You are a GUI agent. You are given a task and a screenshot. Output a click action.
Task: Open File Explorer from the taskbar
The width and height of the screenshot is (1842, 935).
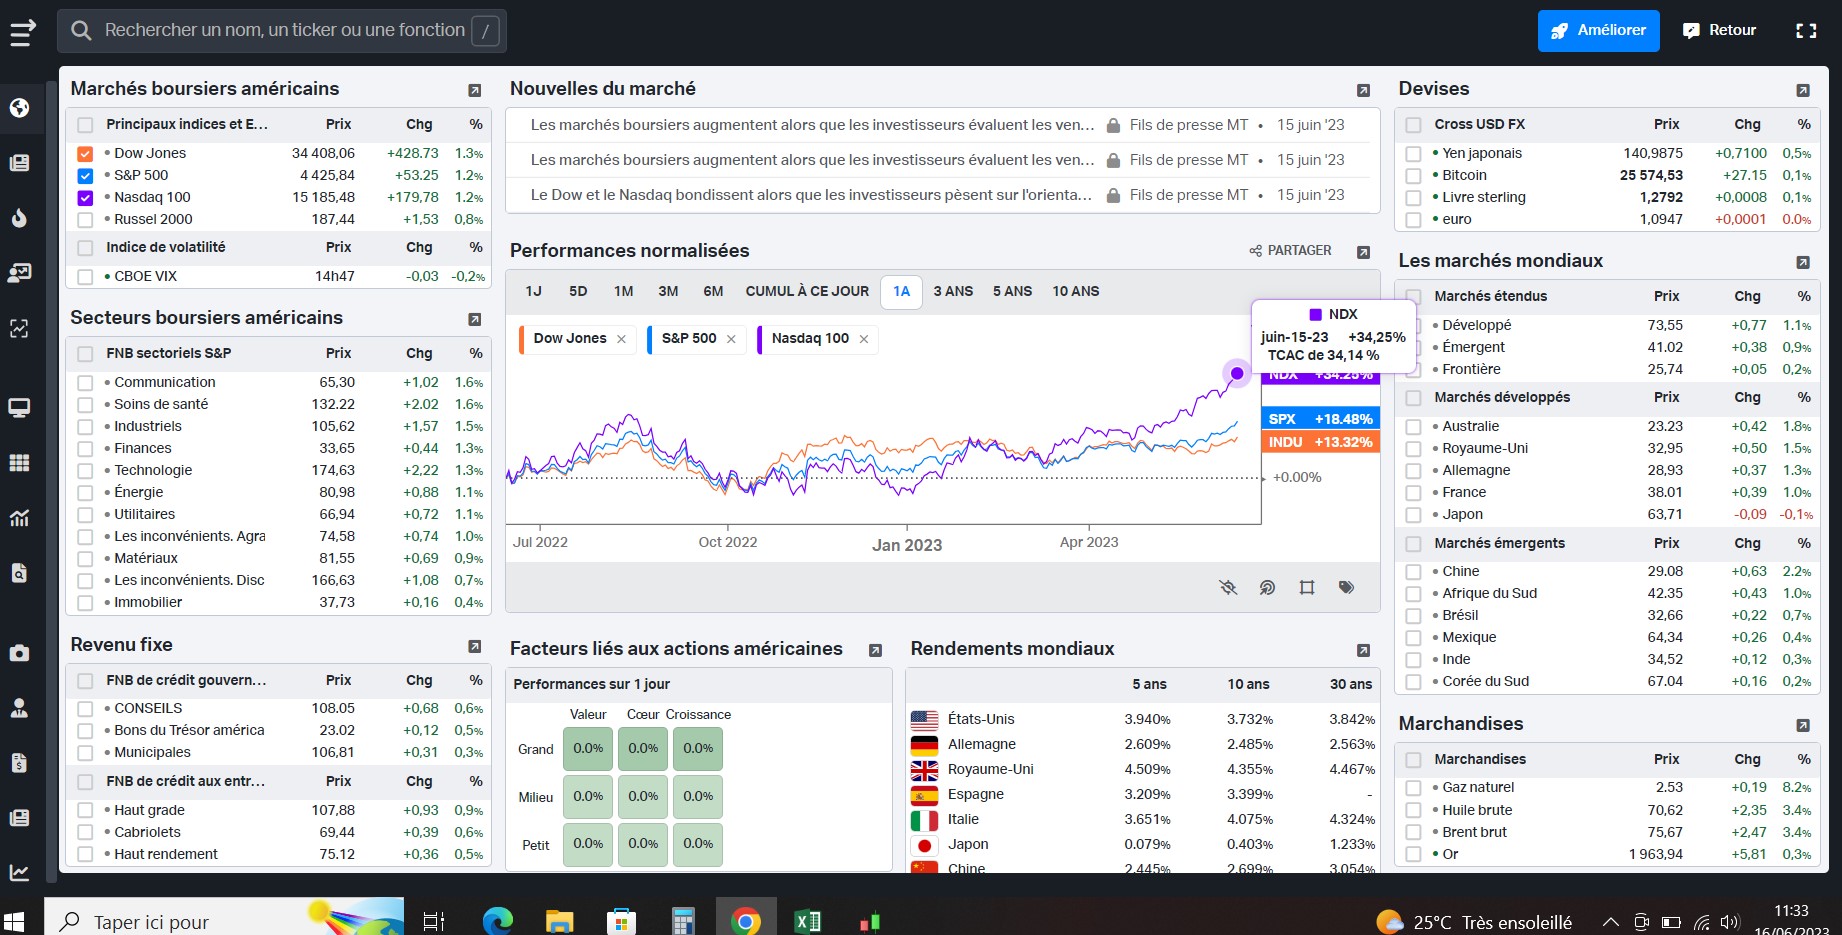[x=559, y=921]
